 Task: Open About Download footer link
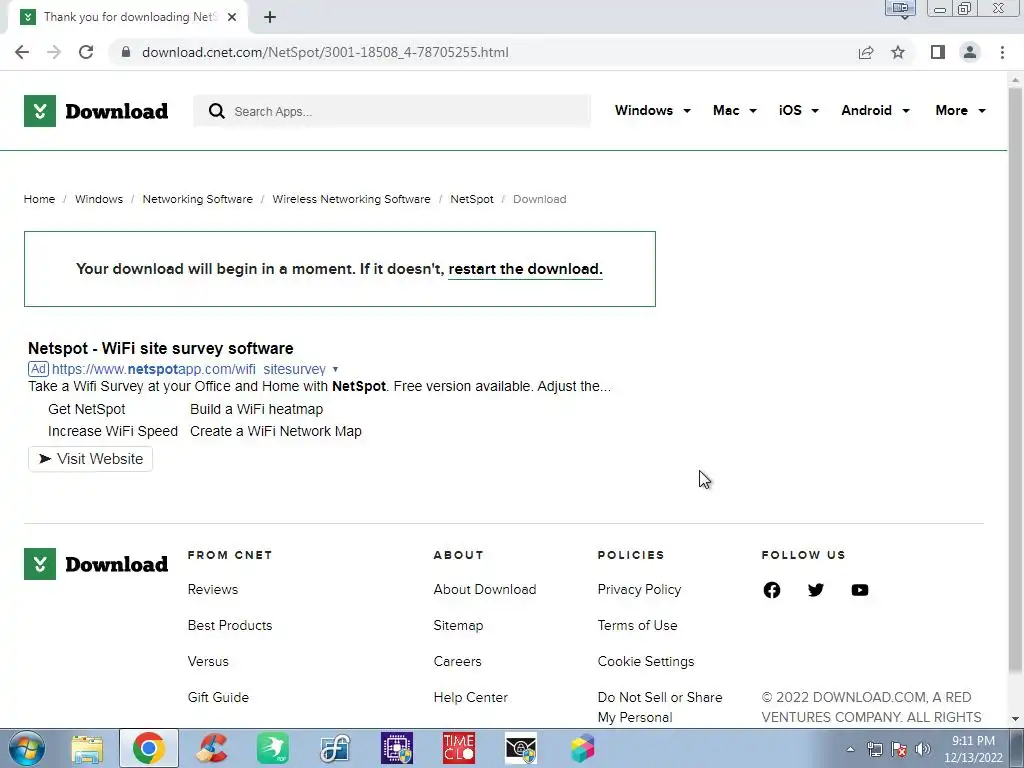[485, 590]
